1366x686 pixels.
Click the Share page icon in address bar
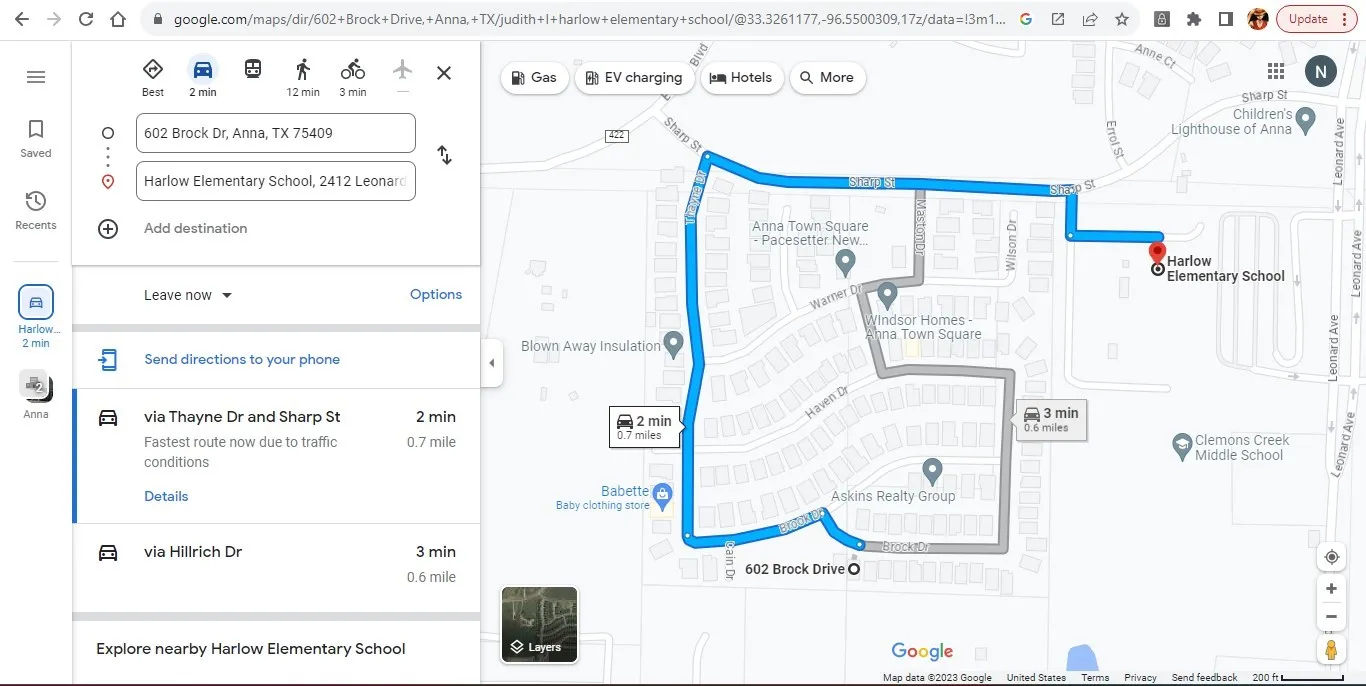click(1090, 19)
